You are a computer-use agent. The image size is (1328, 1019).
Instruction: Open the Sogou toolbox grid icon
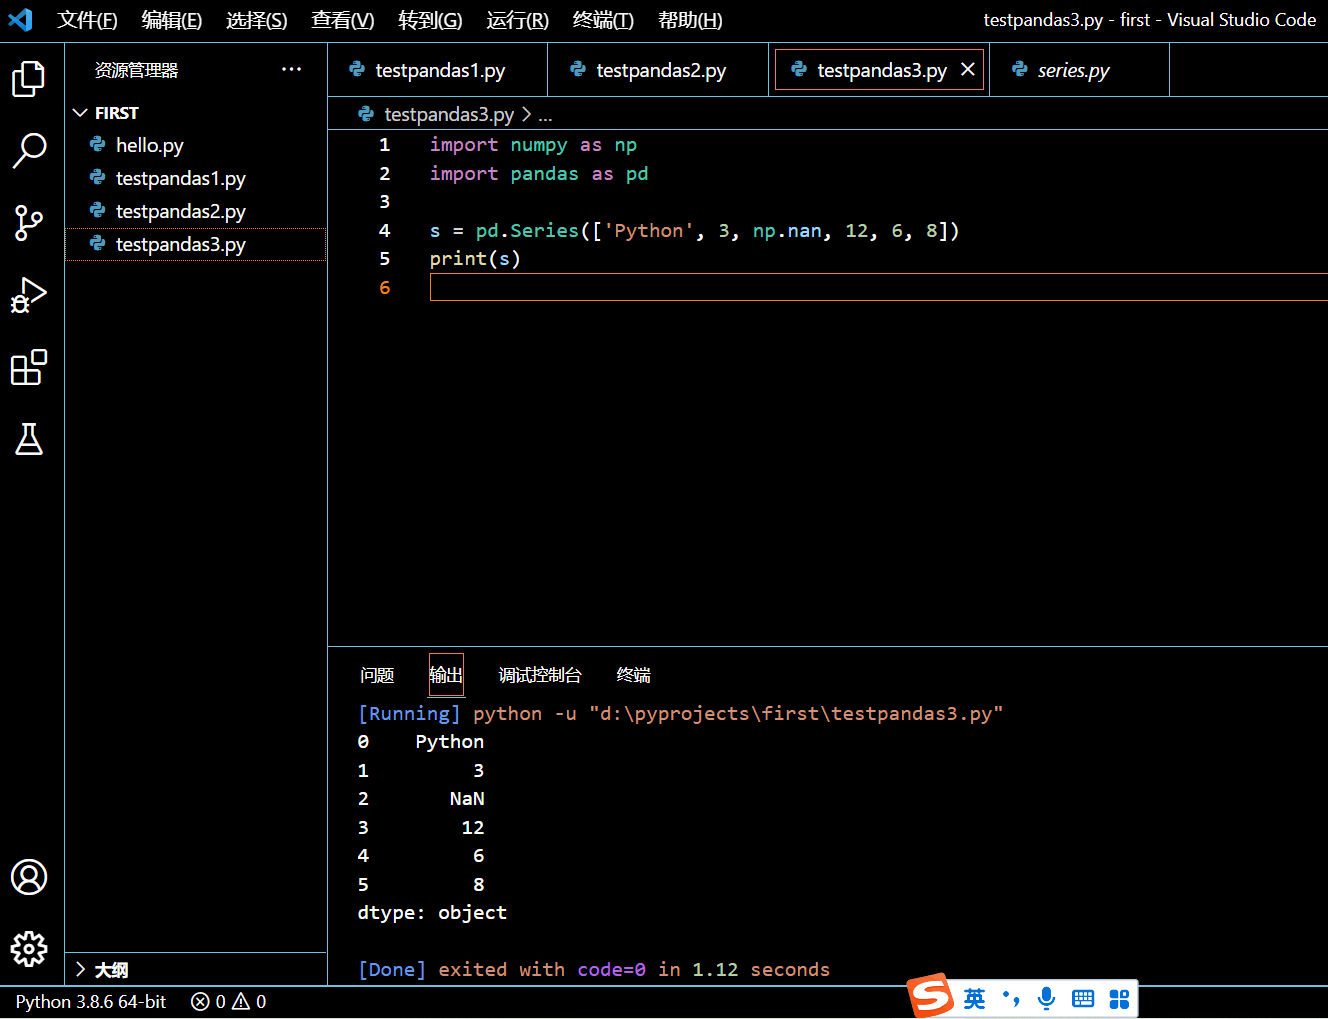tap(1119, 998)
